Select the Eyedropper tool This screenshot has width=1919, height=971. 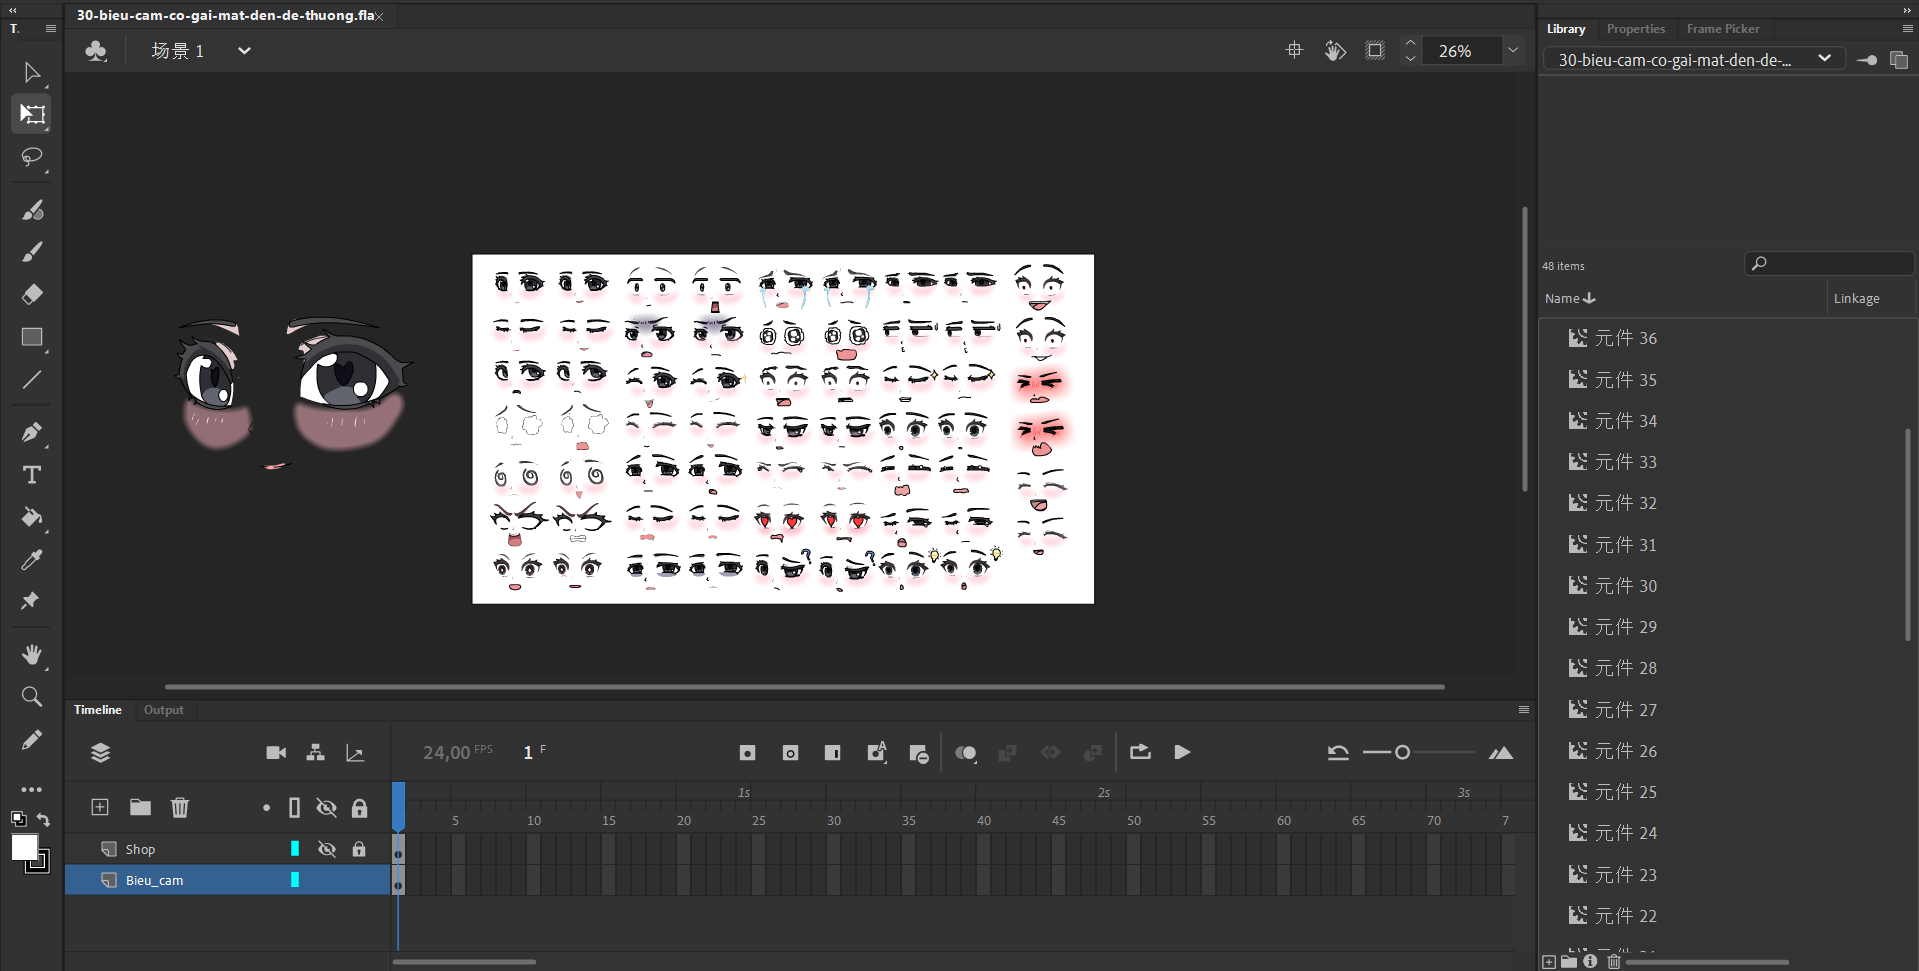(32, 560)
